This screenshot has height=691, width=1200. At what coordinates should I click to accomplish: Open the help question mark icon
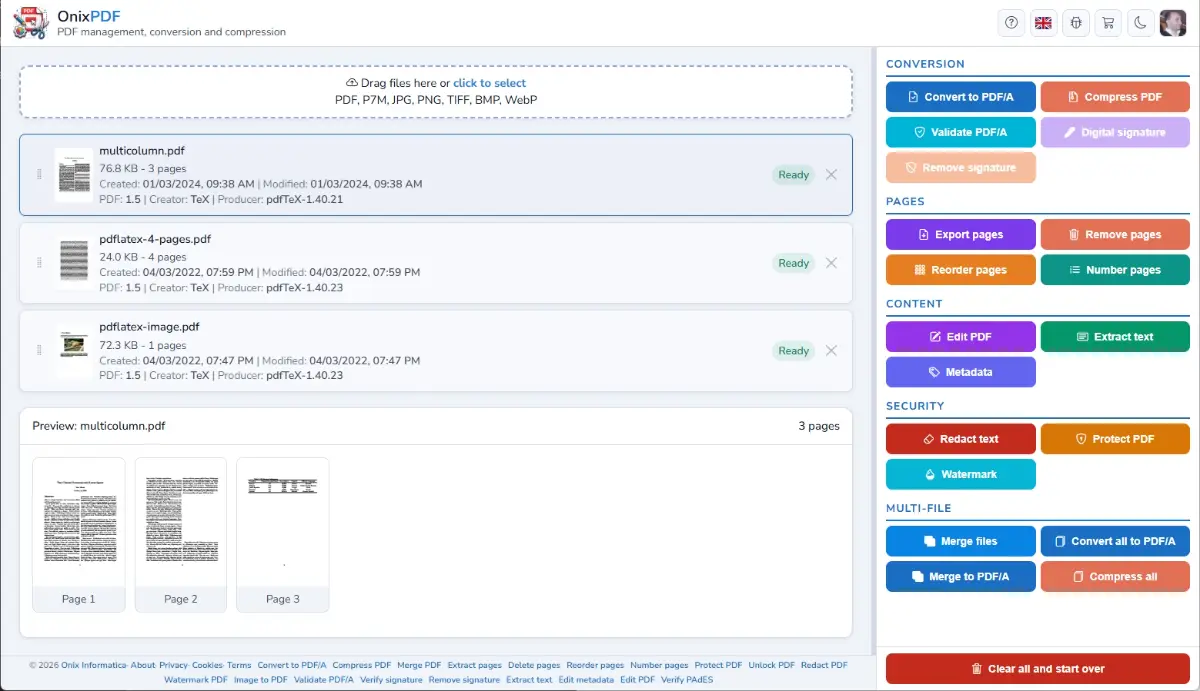[1012, 23]
